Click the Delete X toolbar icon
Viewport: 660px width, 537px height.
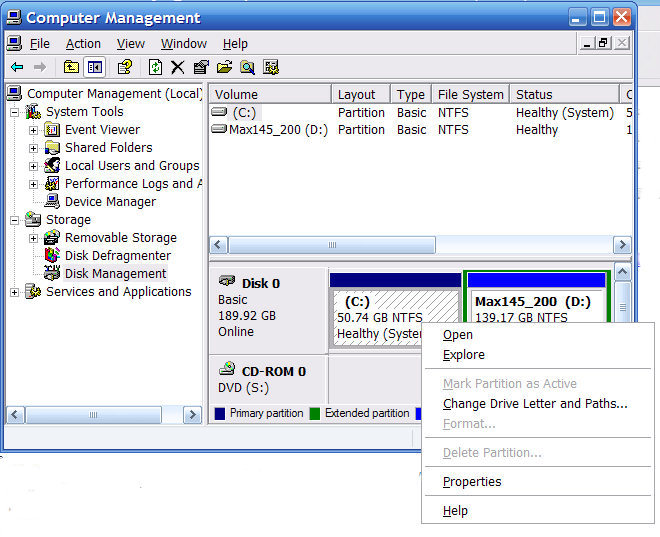(178, 67)
